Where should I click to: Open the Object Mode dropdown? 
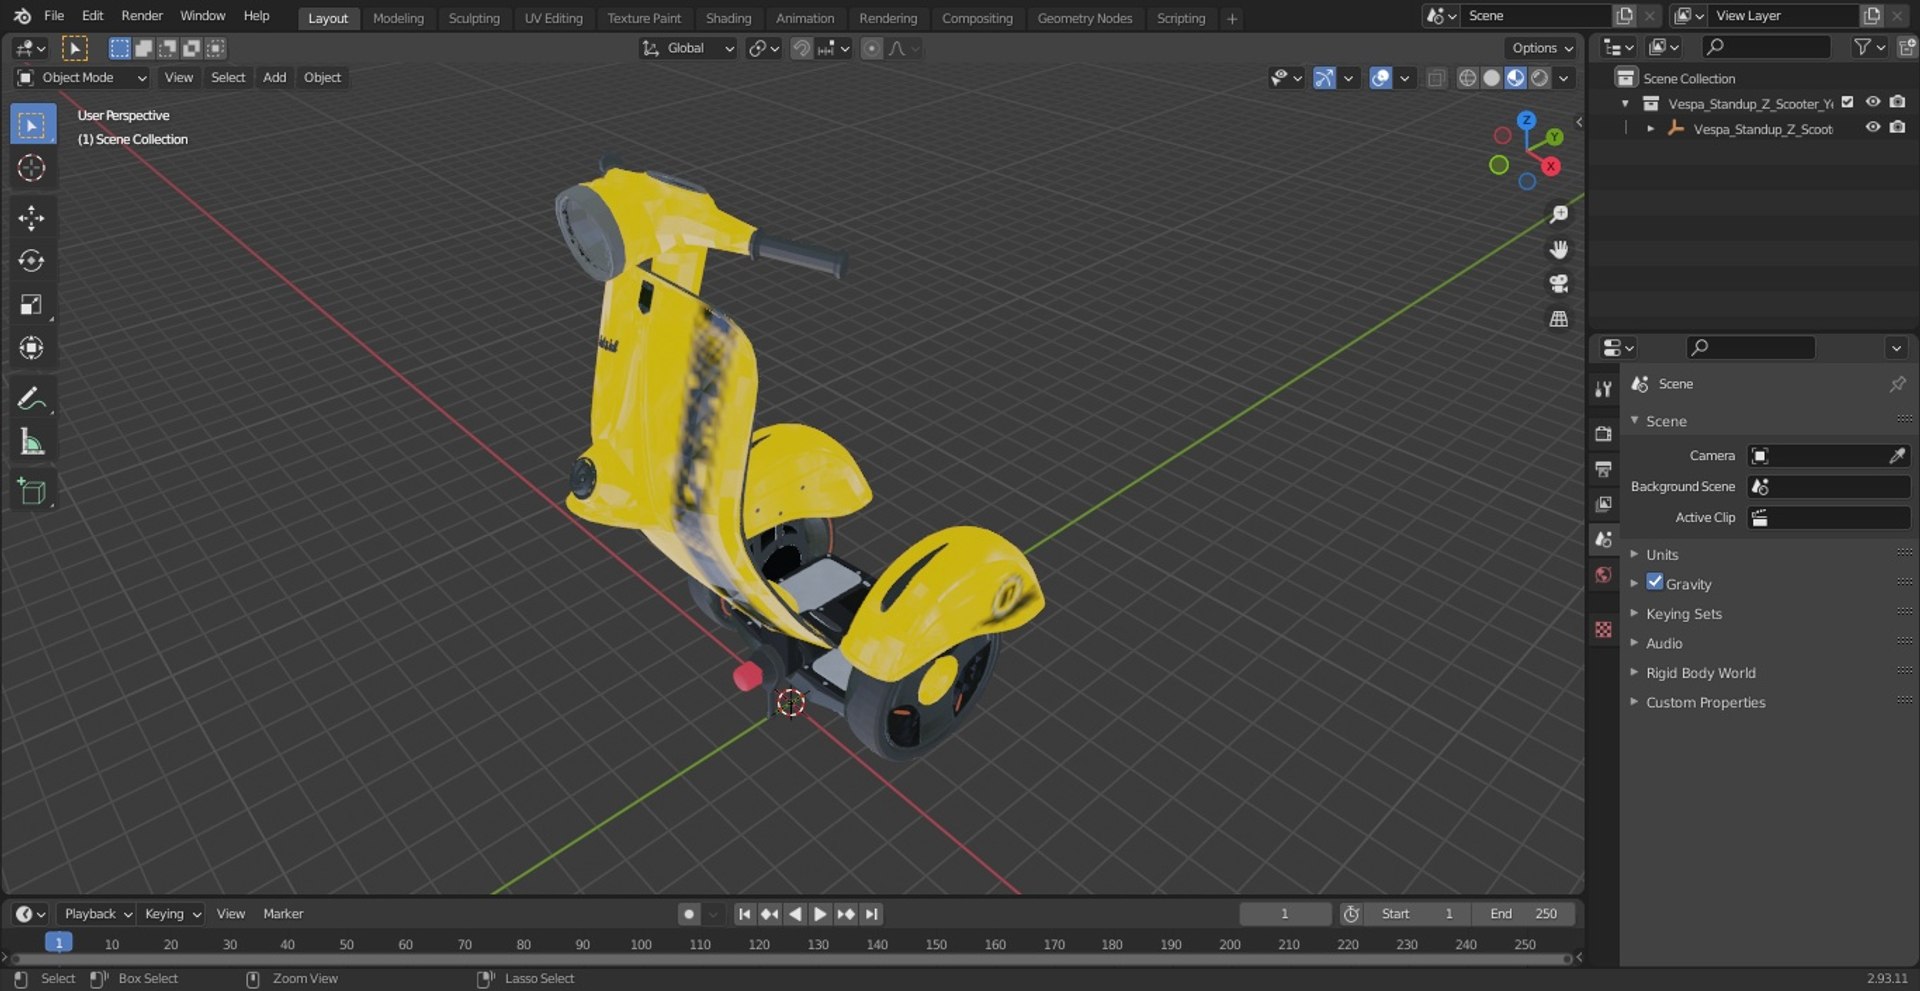coord(82,77)
